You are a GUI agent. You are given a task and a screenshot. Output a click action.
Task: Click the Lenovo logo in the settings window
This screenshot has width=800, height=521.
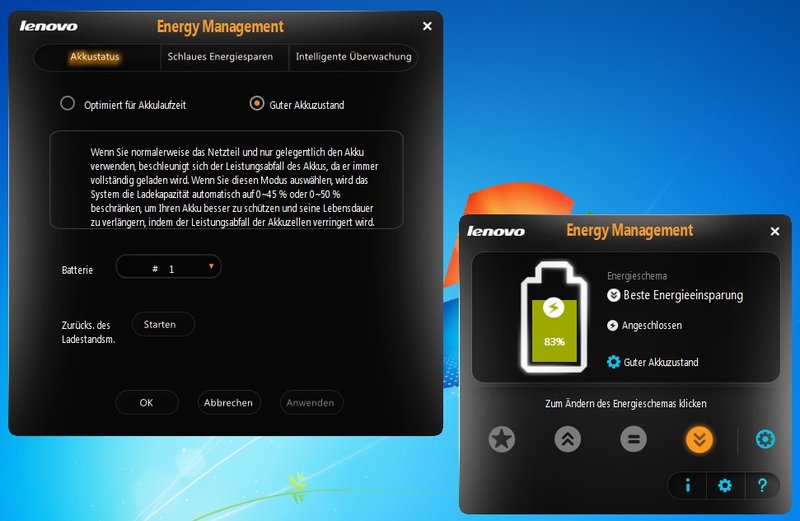pyautogui.click(x=48, y=26)
